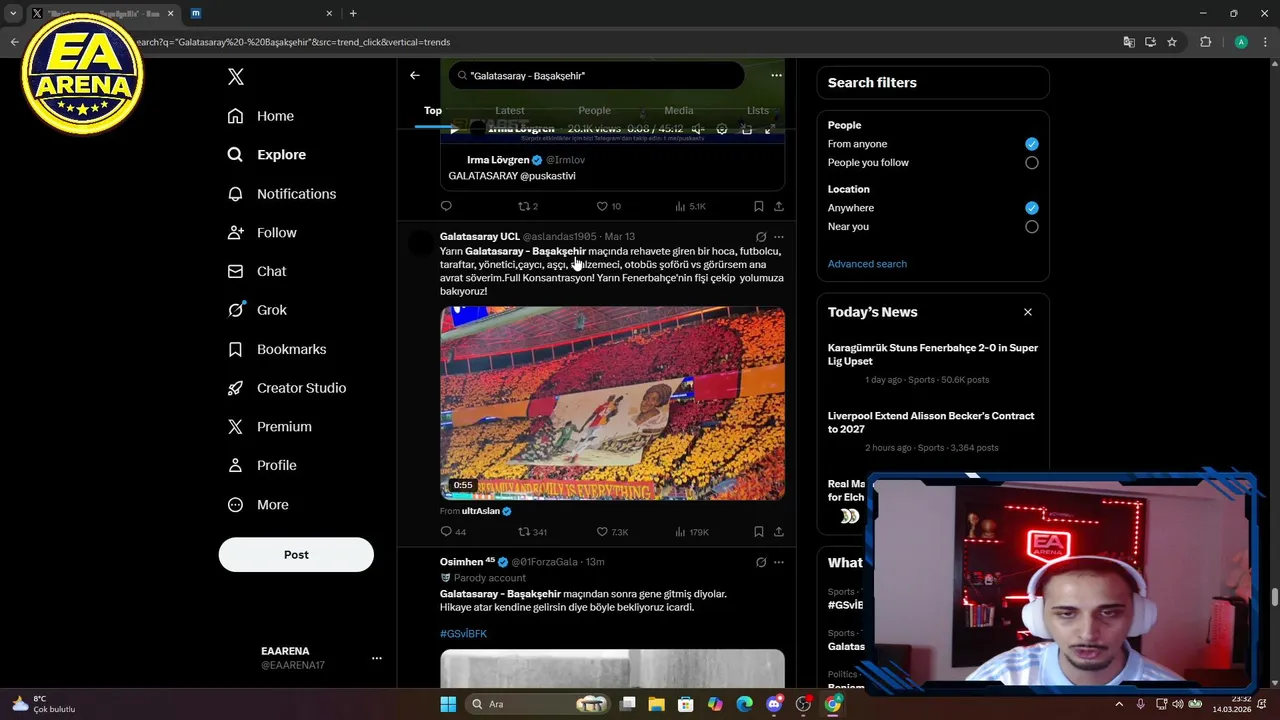This screenshot has height=720, width=1280.
Task: Click the Galatasaray - Başakşehir search field
Action: pos(596,76)
